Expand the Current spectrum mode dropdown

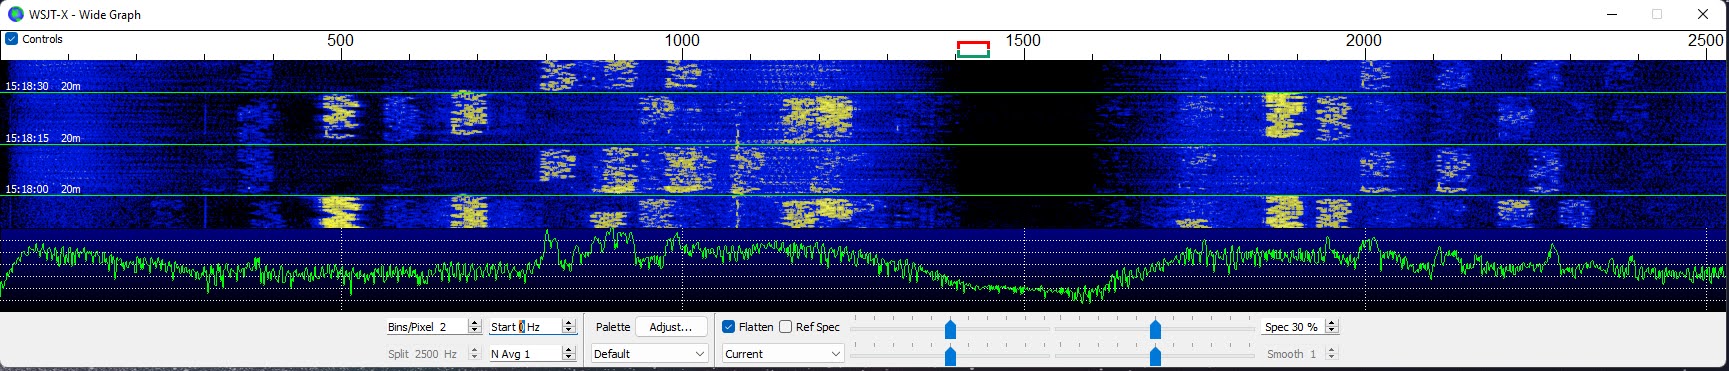tap(782, 354)
